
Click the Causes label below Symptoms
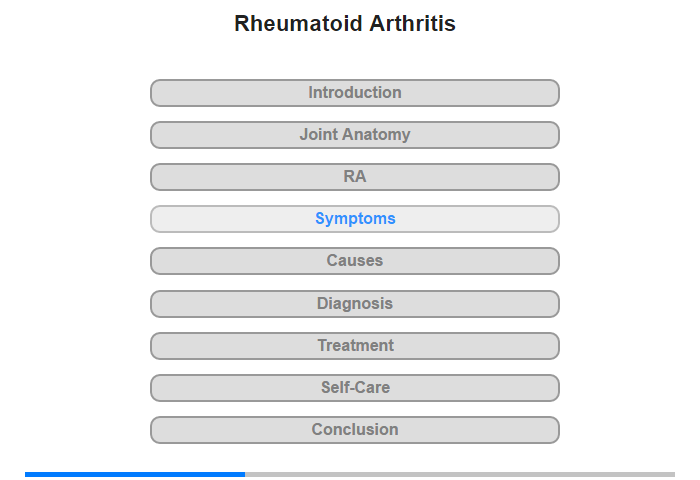[x=355, y=260]
